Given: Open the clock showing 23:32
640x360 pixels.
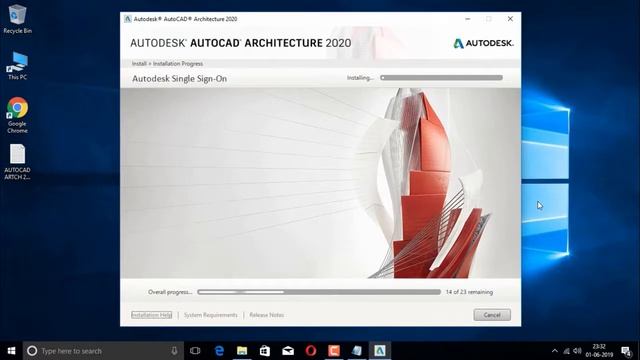Looking at the screenshot, I should tap(599, 351).
